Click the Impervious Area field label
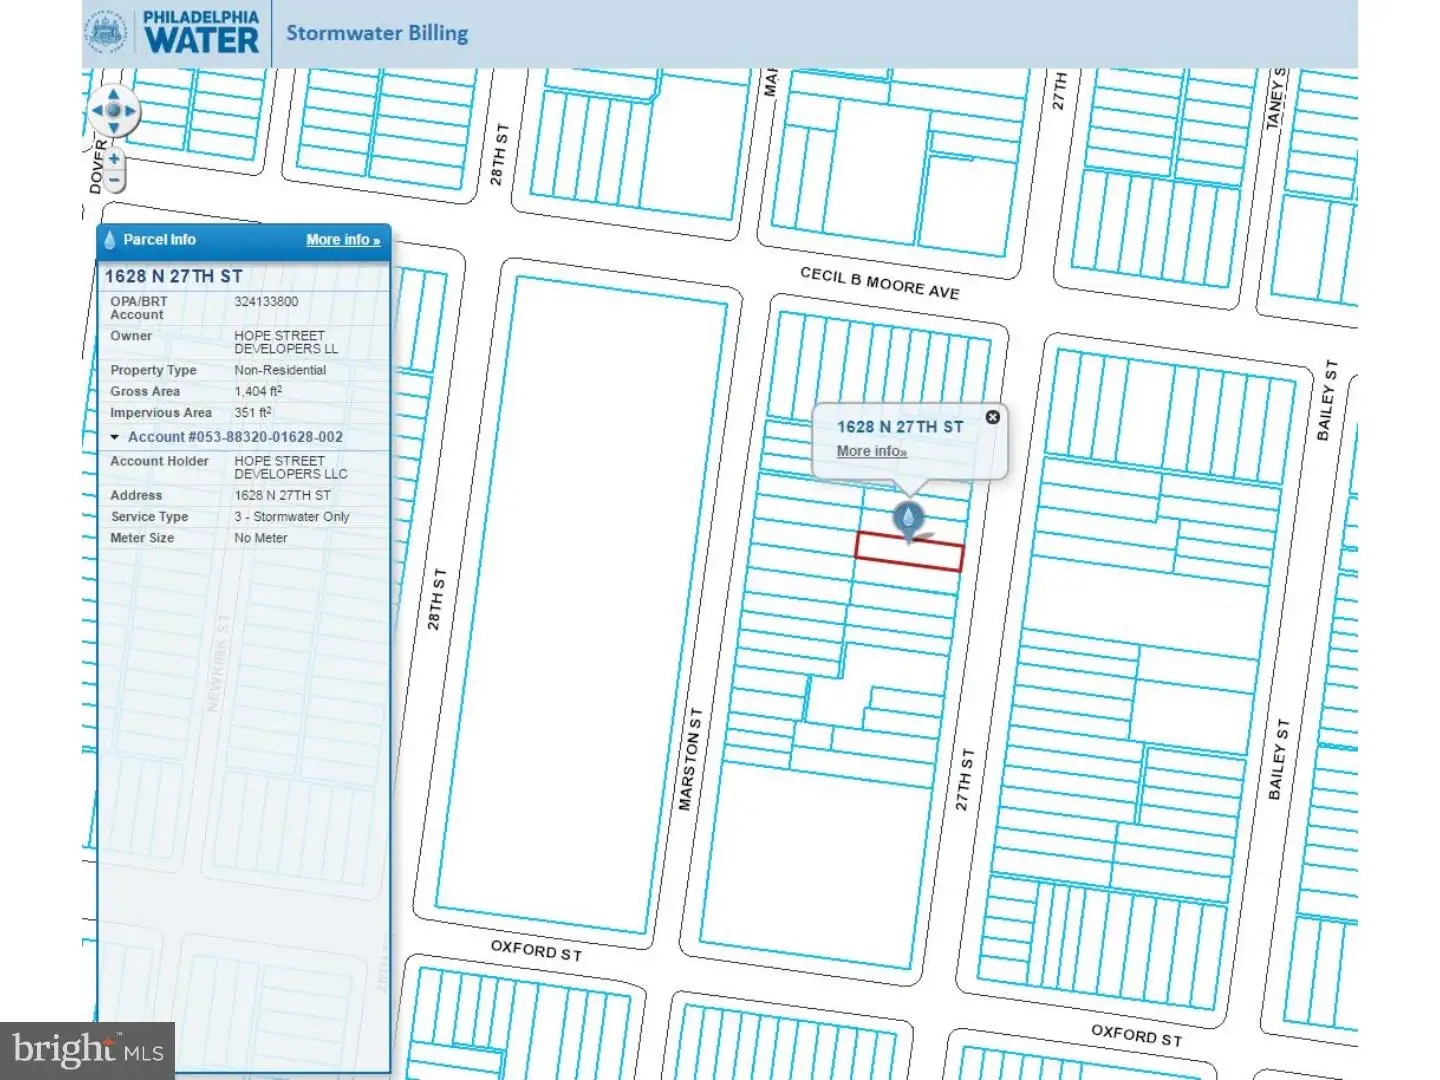 click(x=161, y=412)
